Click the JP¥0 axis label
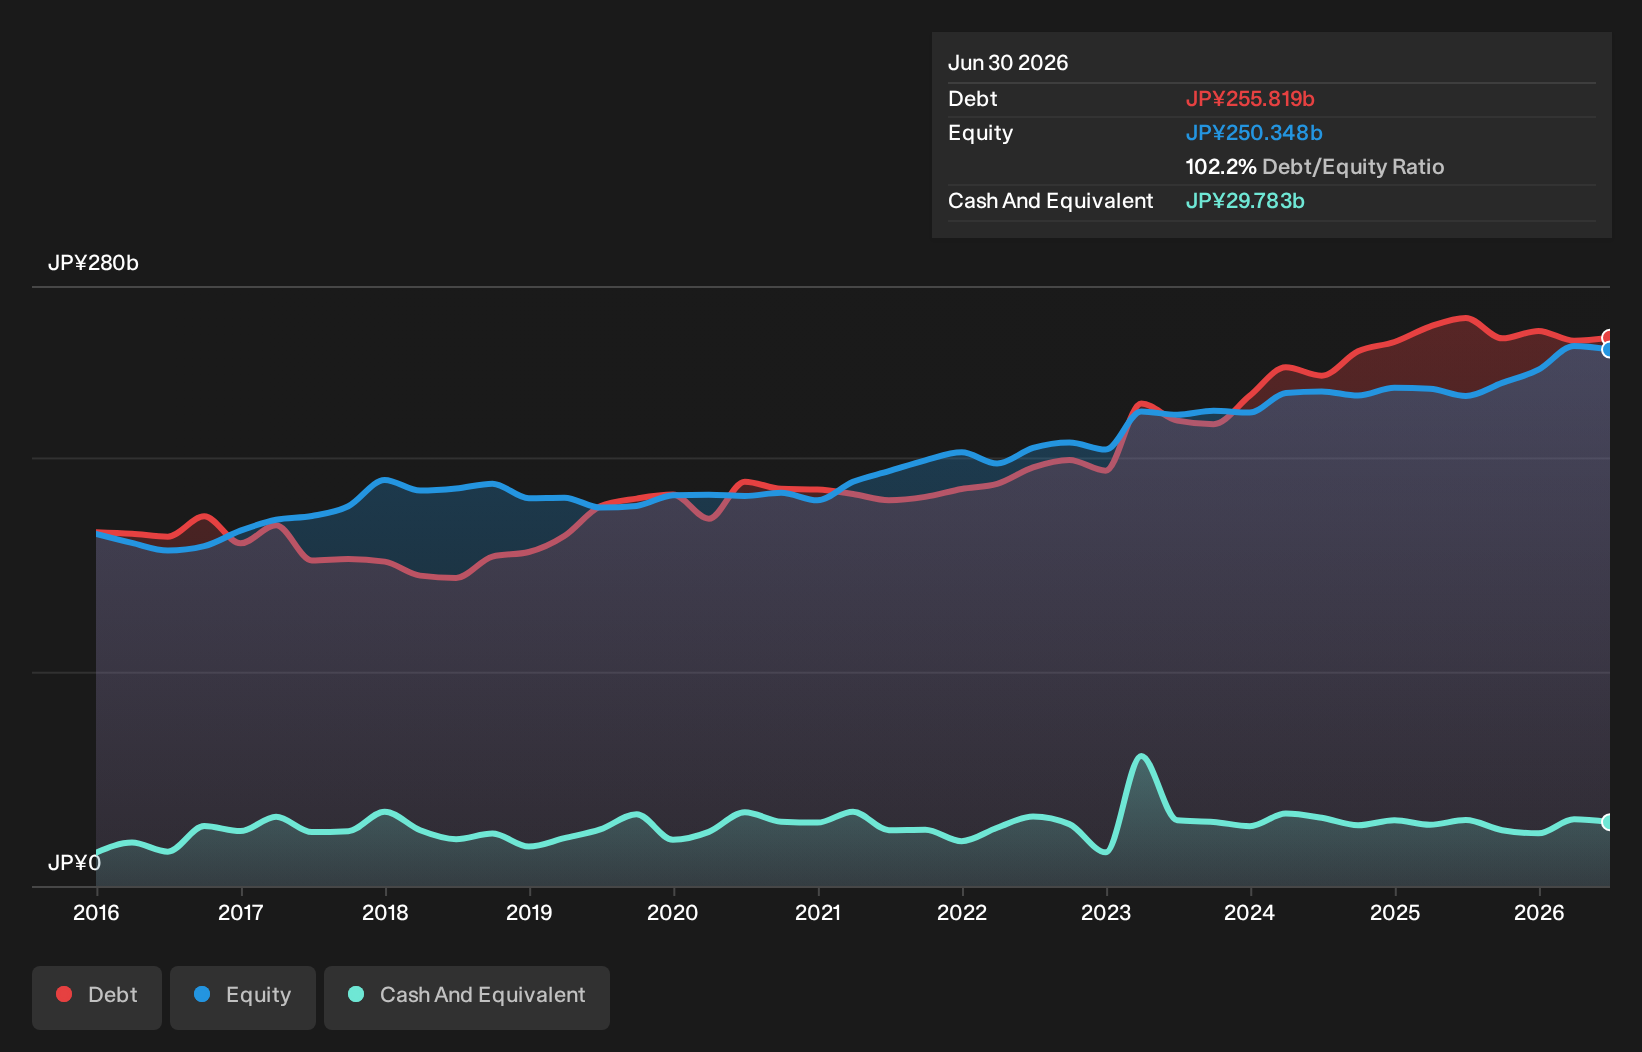1642x1052 pixels. (74, 862)
